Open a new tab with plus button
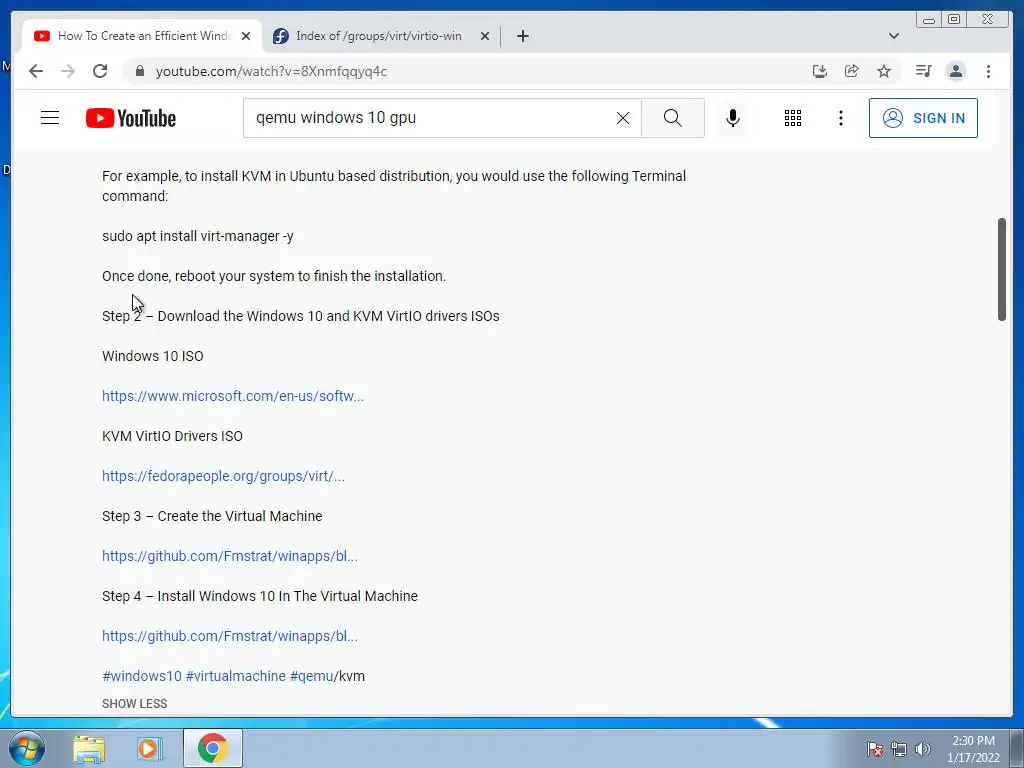This screenshot has width=1024, height=768. tap(522, 36)
